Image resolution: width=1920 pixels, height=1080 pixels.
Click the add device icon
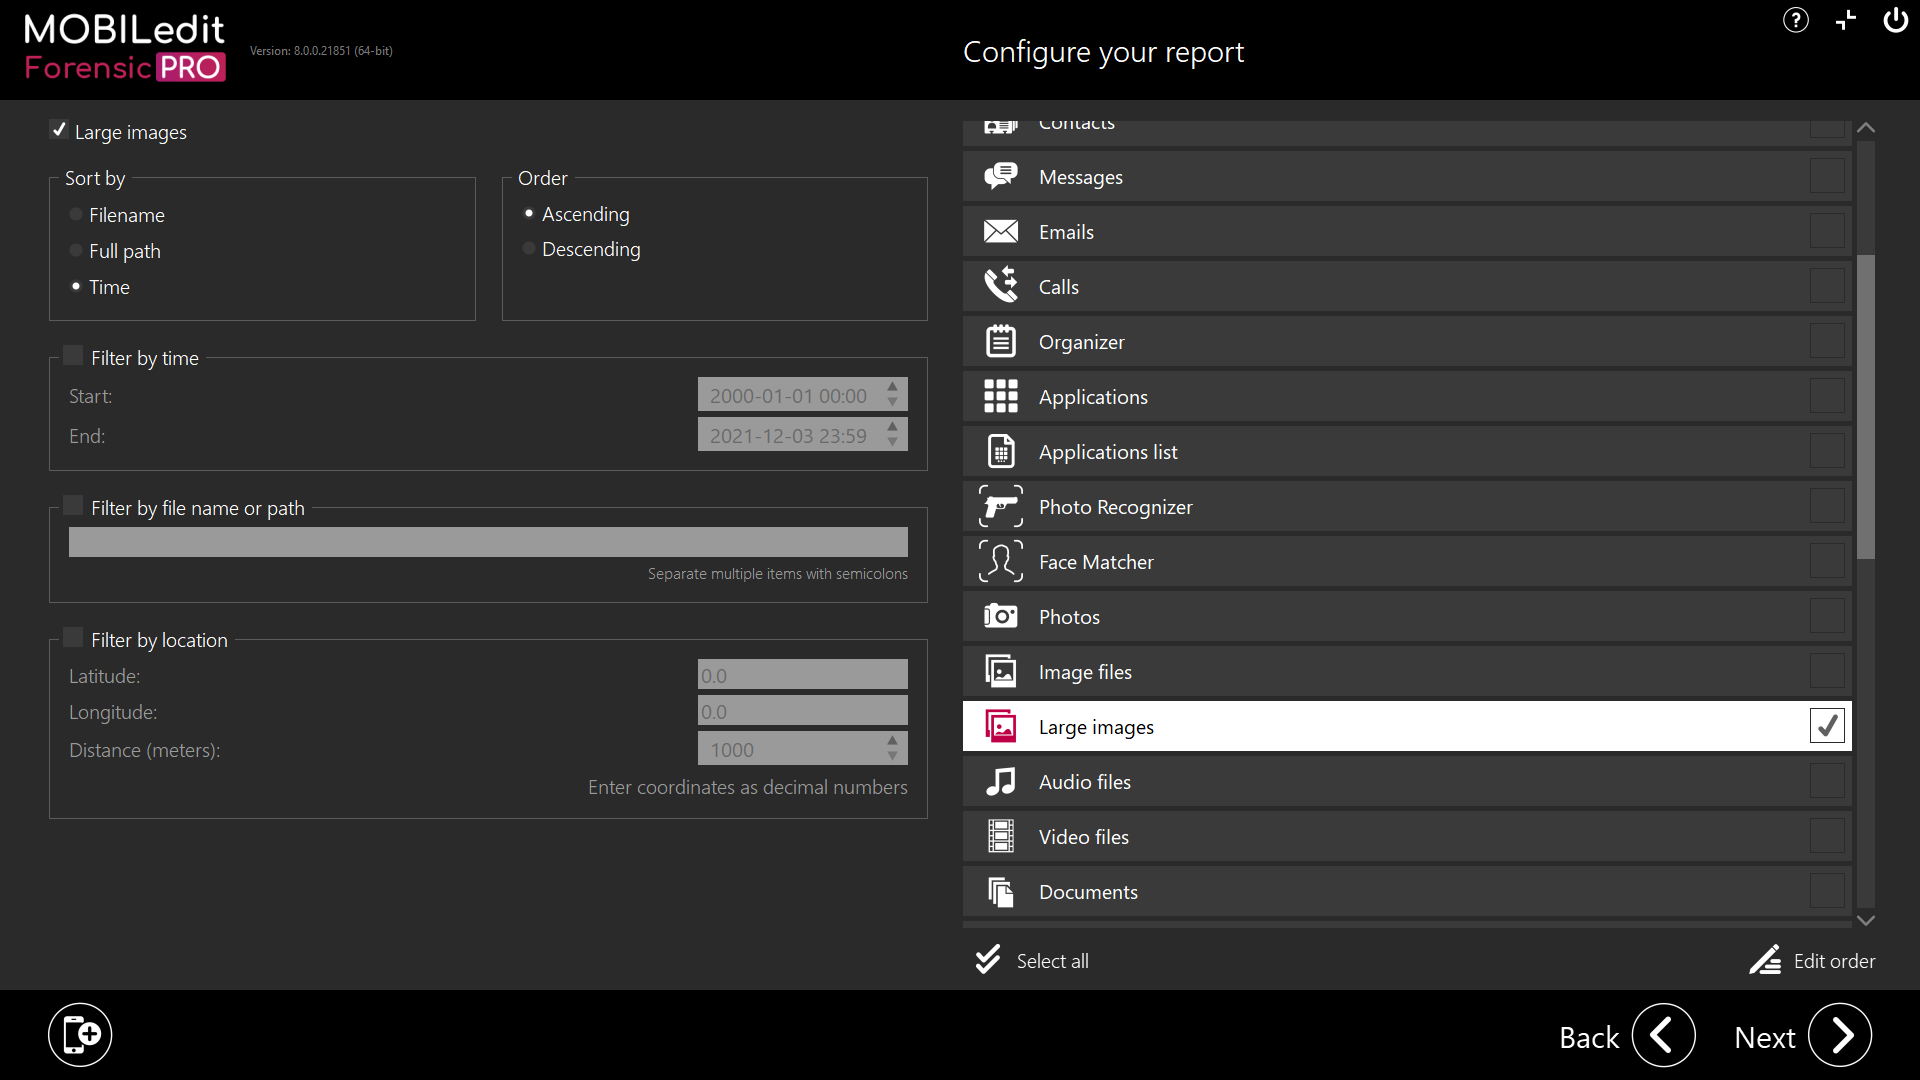point(80,1034)
